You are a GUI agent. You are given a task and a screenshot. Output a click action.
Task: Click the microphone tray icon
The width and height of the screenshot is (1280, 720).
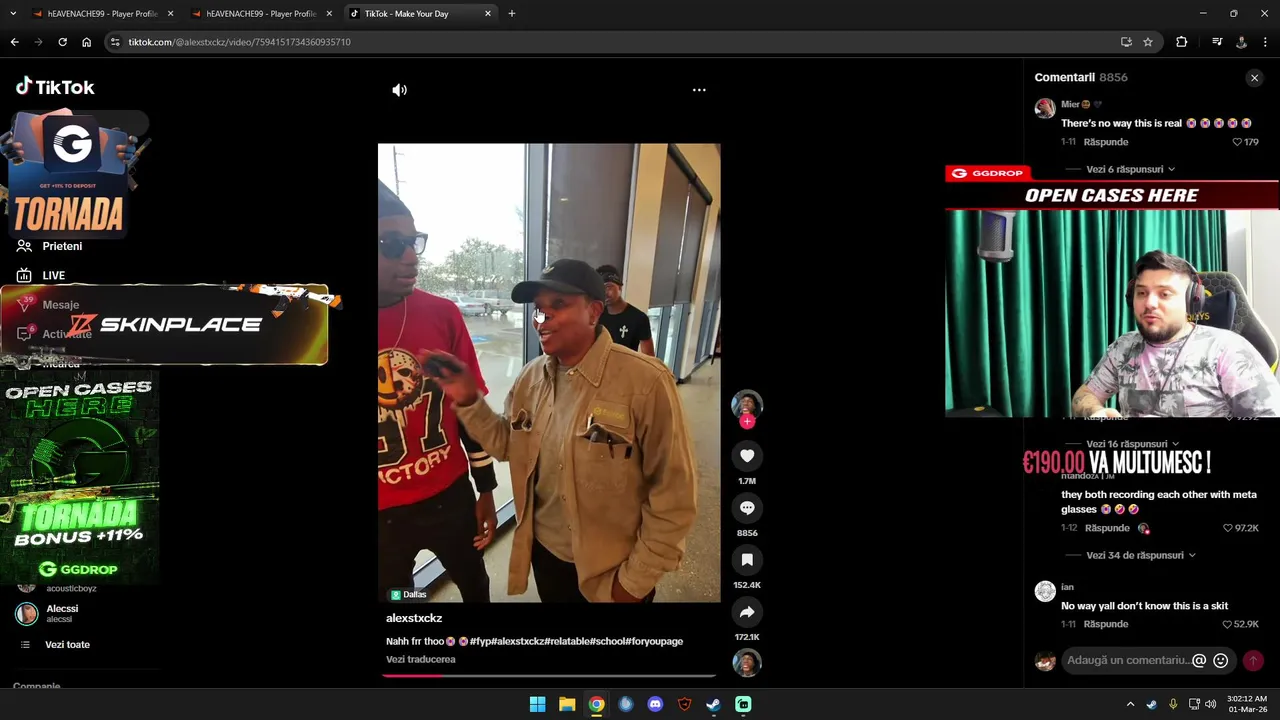[1173, 704]
